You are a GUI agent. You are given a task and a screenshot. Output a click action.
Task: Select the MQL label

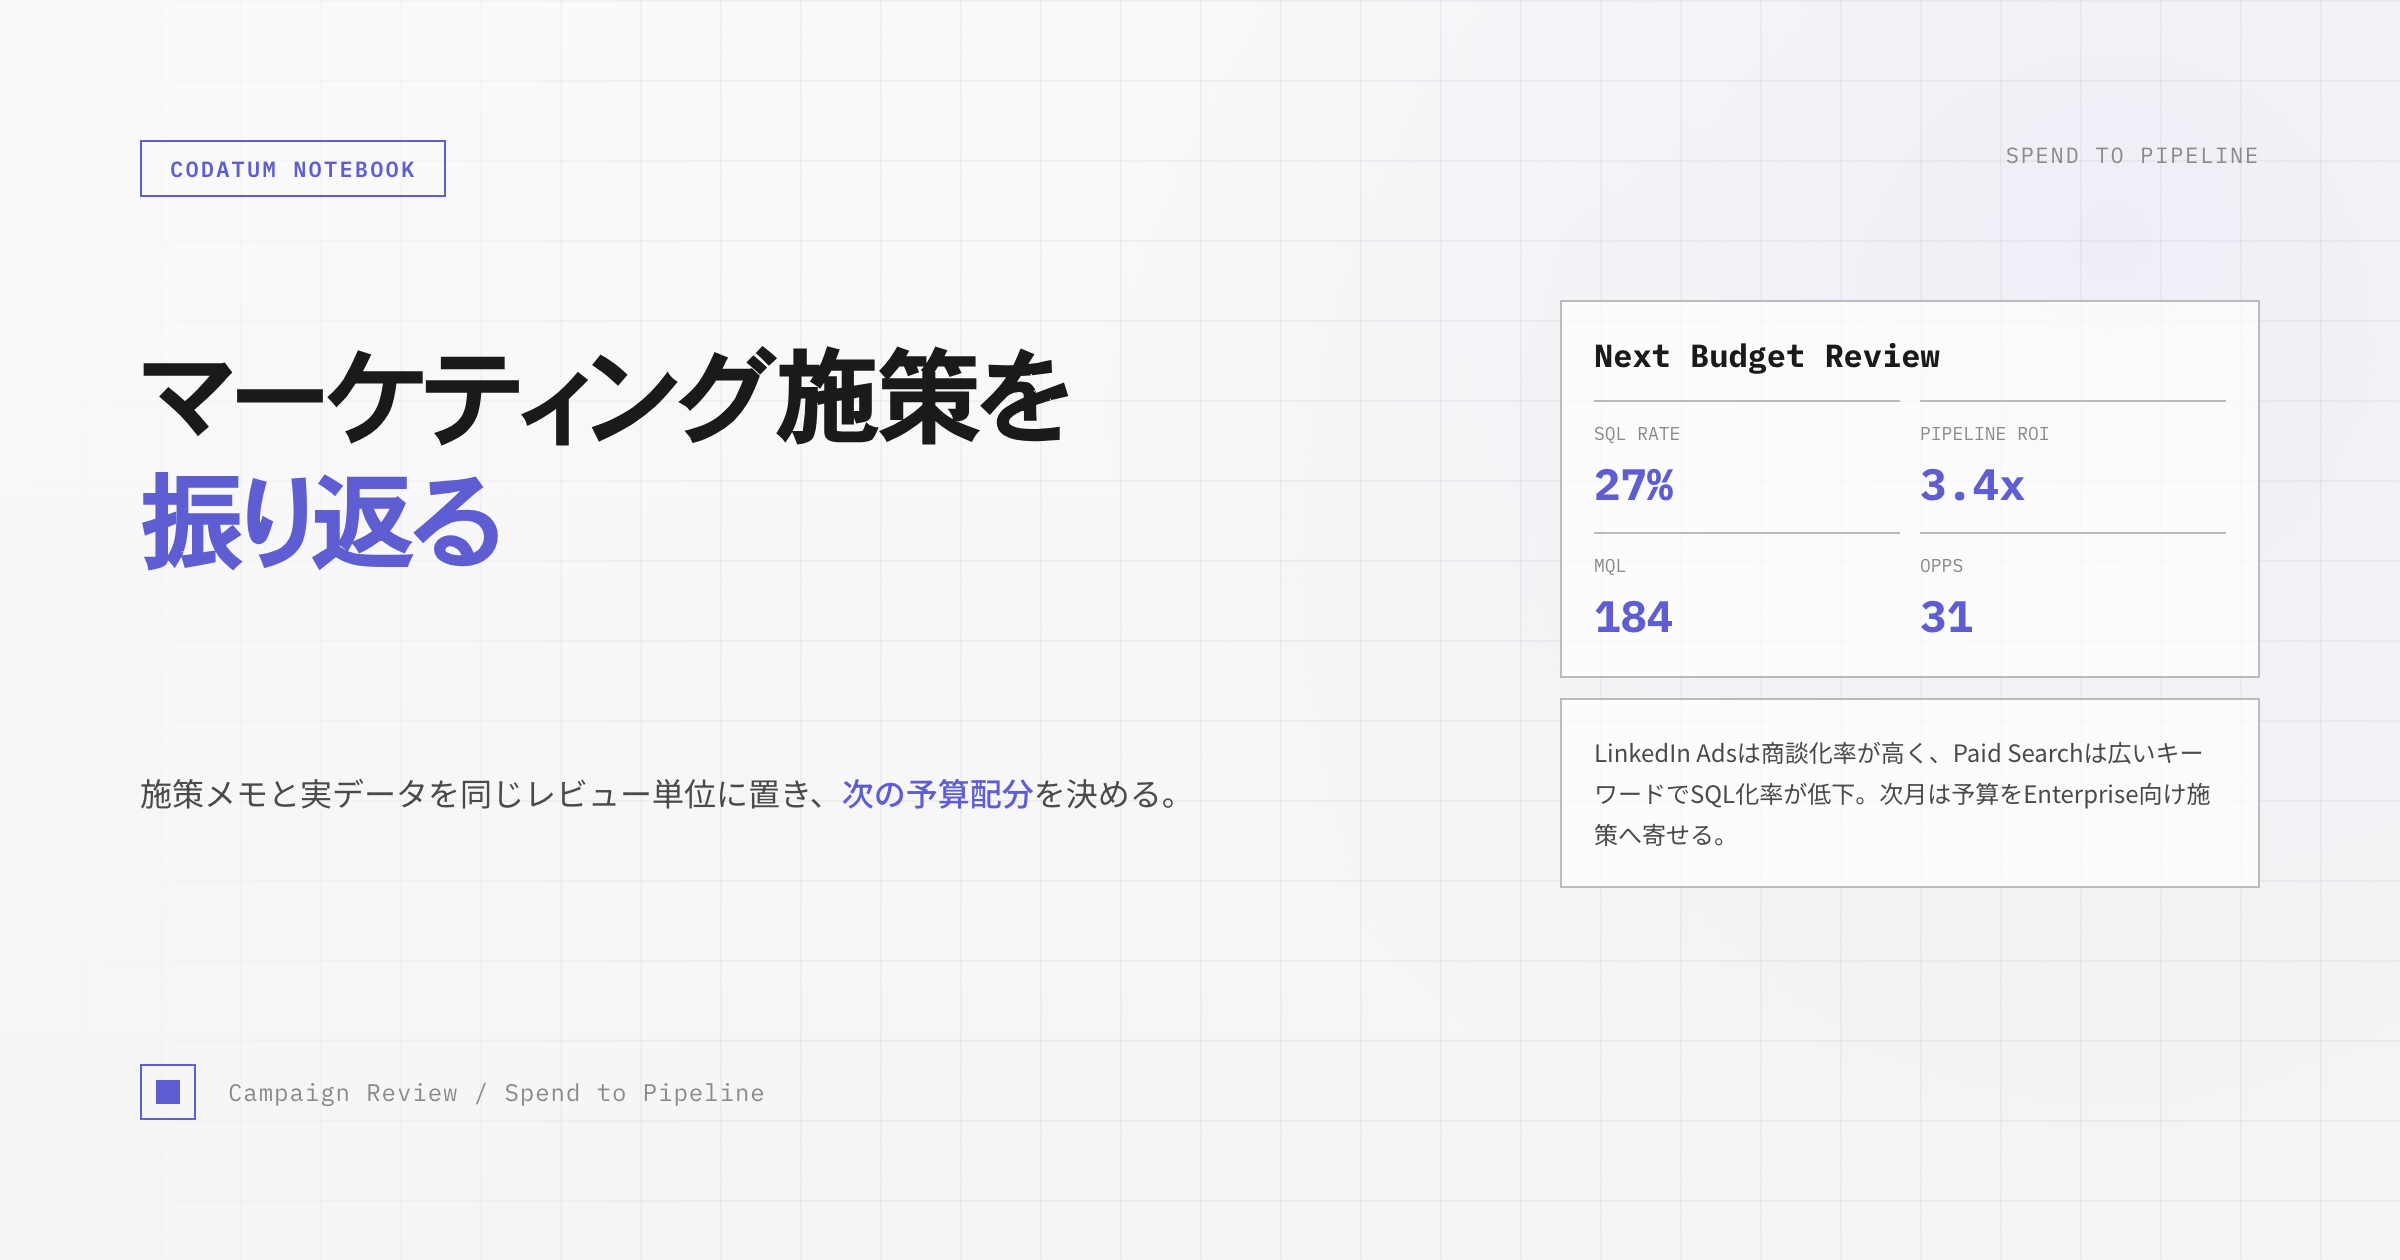click(x=1610, y=566)
